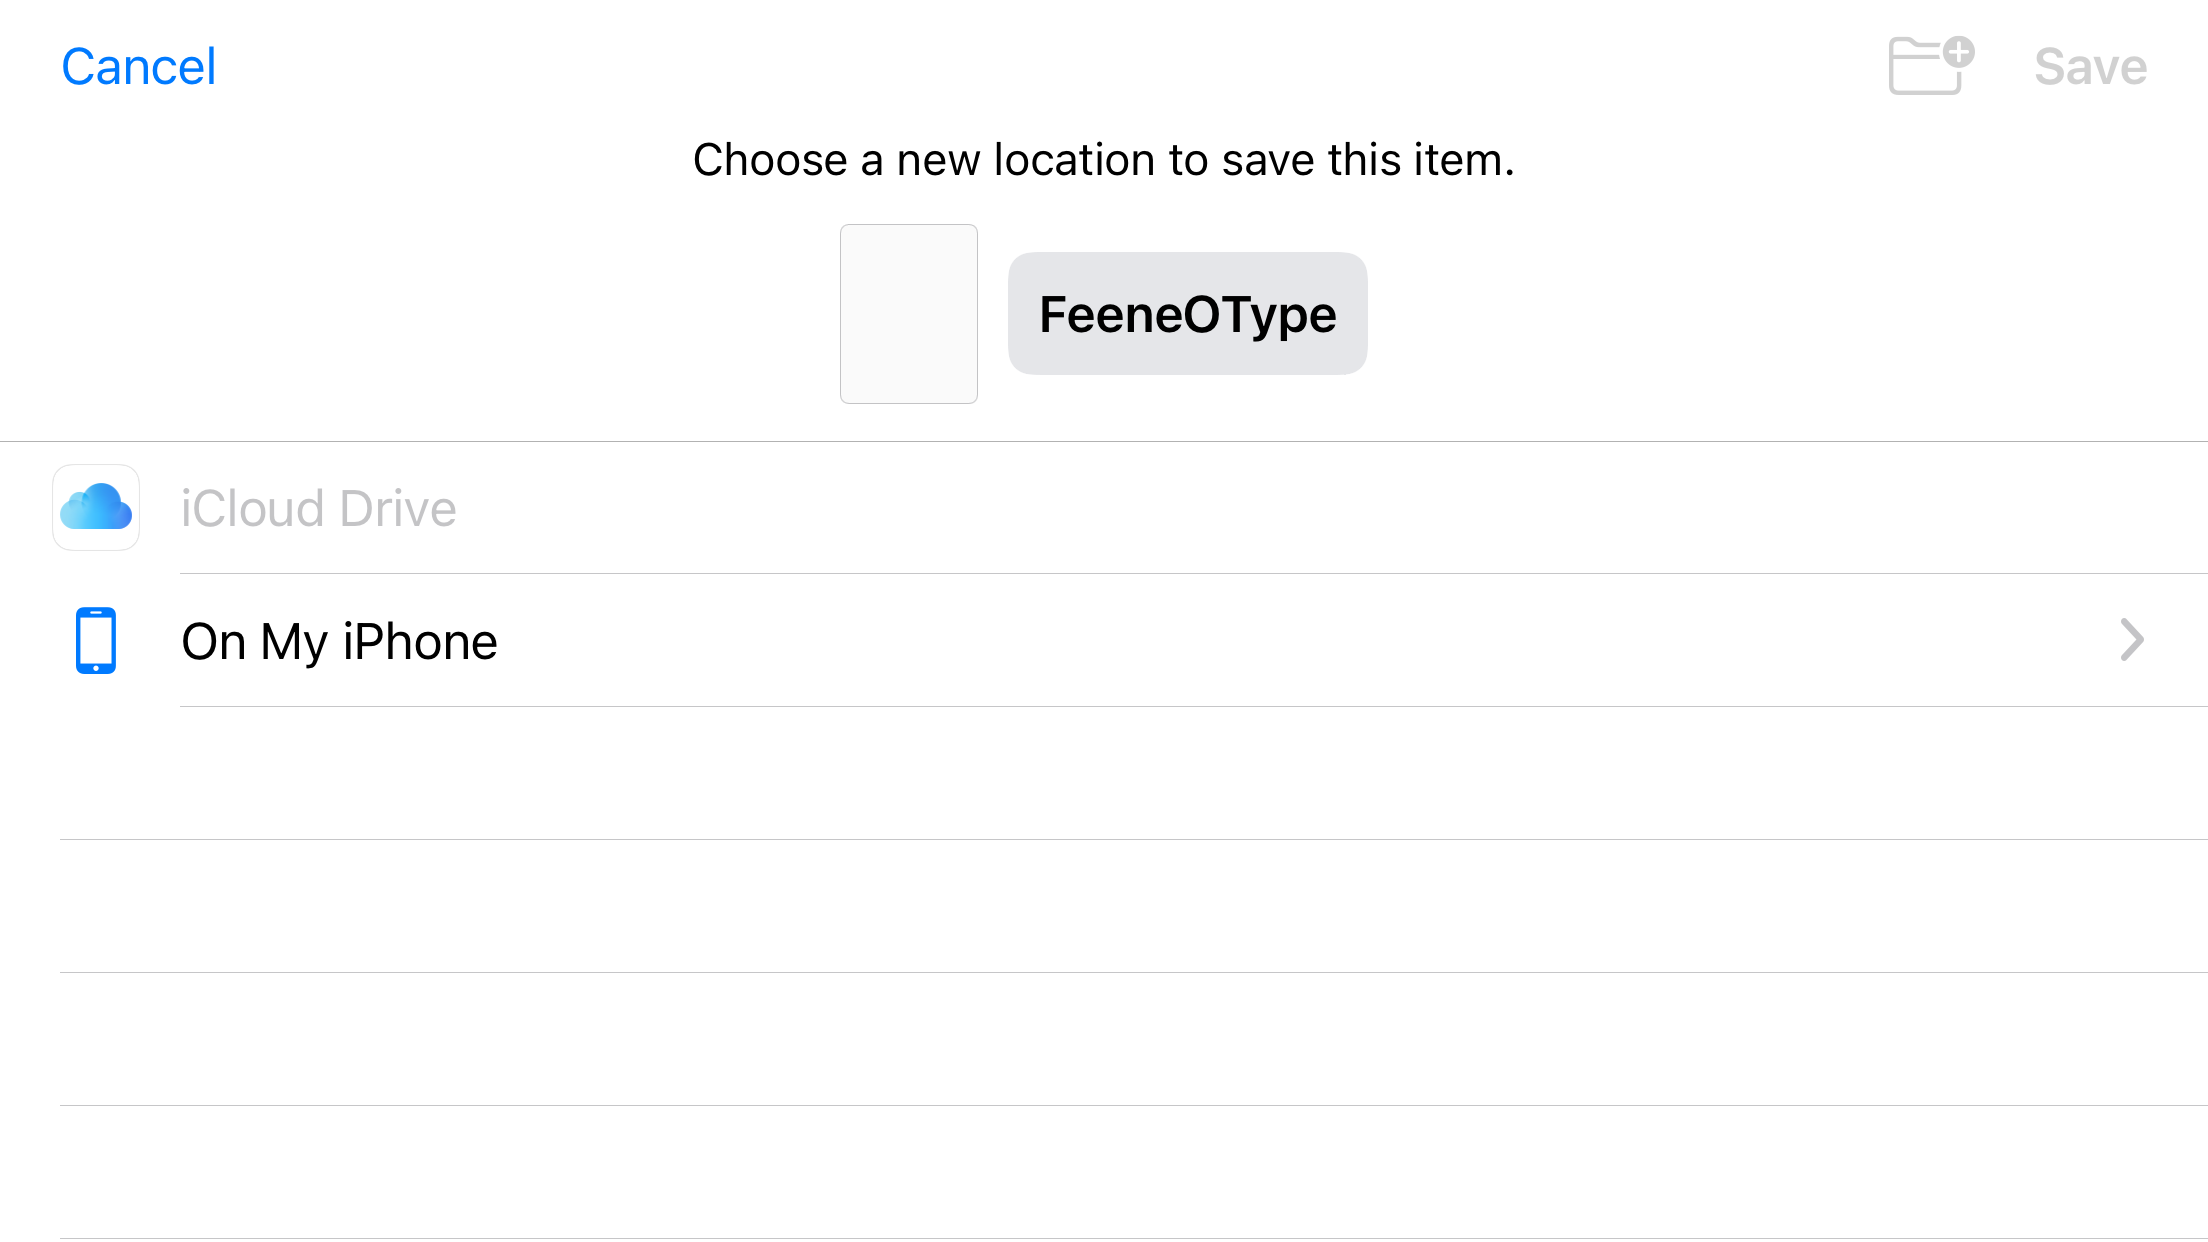Expand On My iPhone using its chevron
Image resolution: width=2208 pixels, height=1242 pixels.
[x=2131, y=640]
